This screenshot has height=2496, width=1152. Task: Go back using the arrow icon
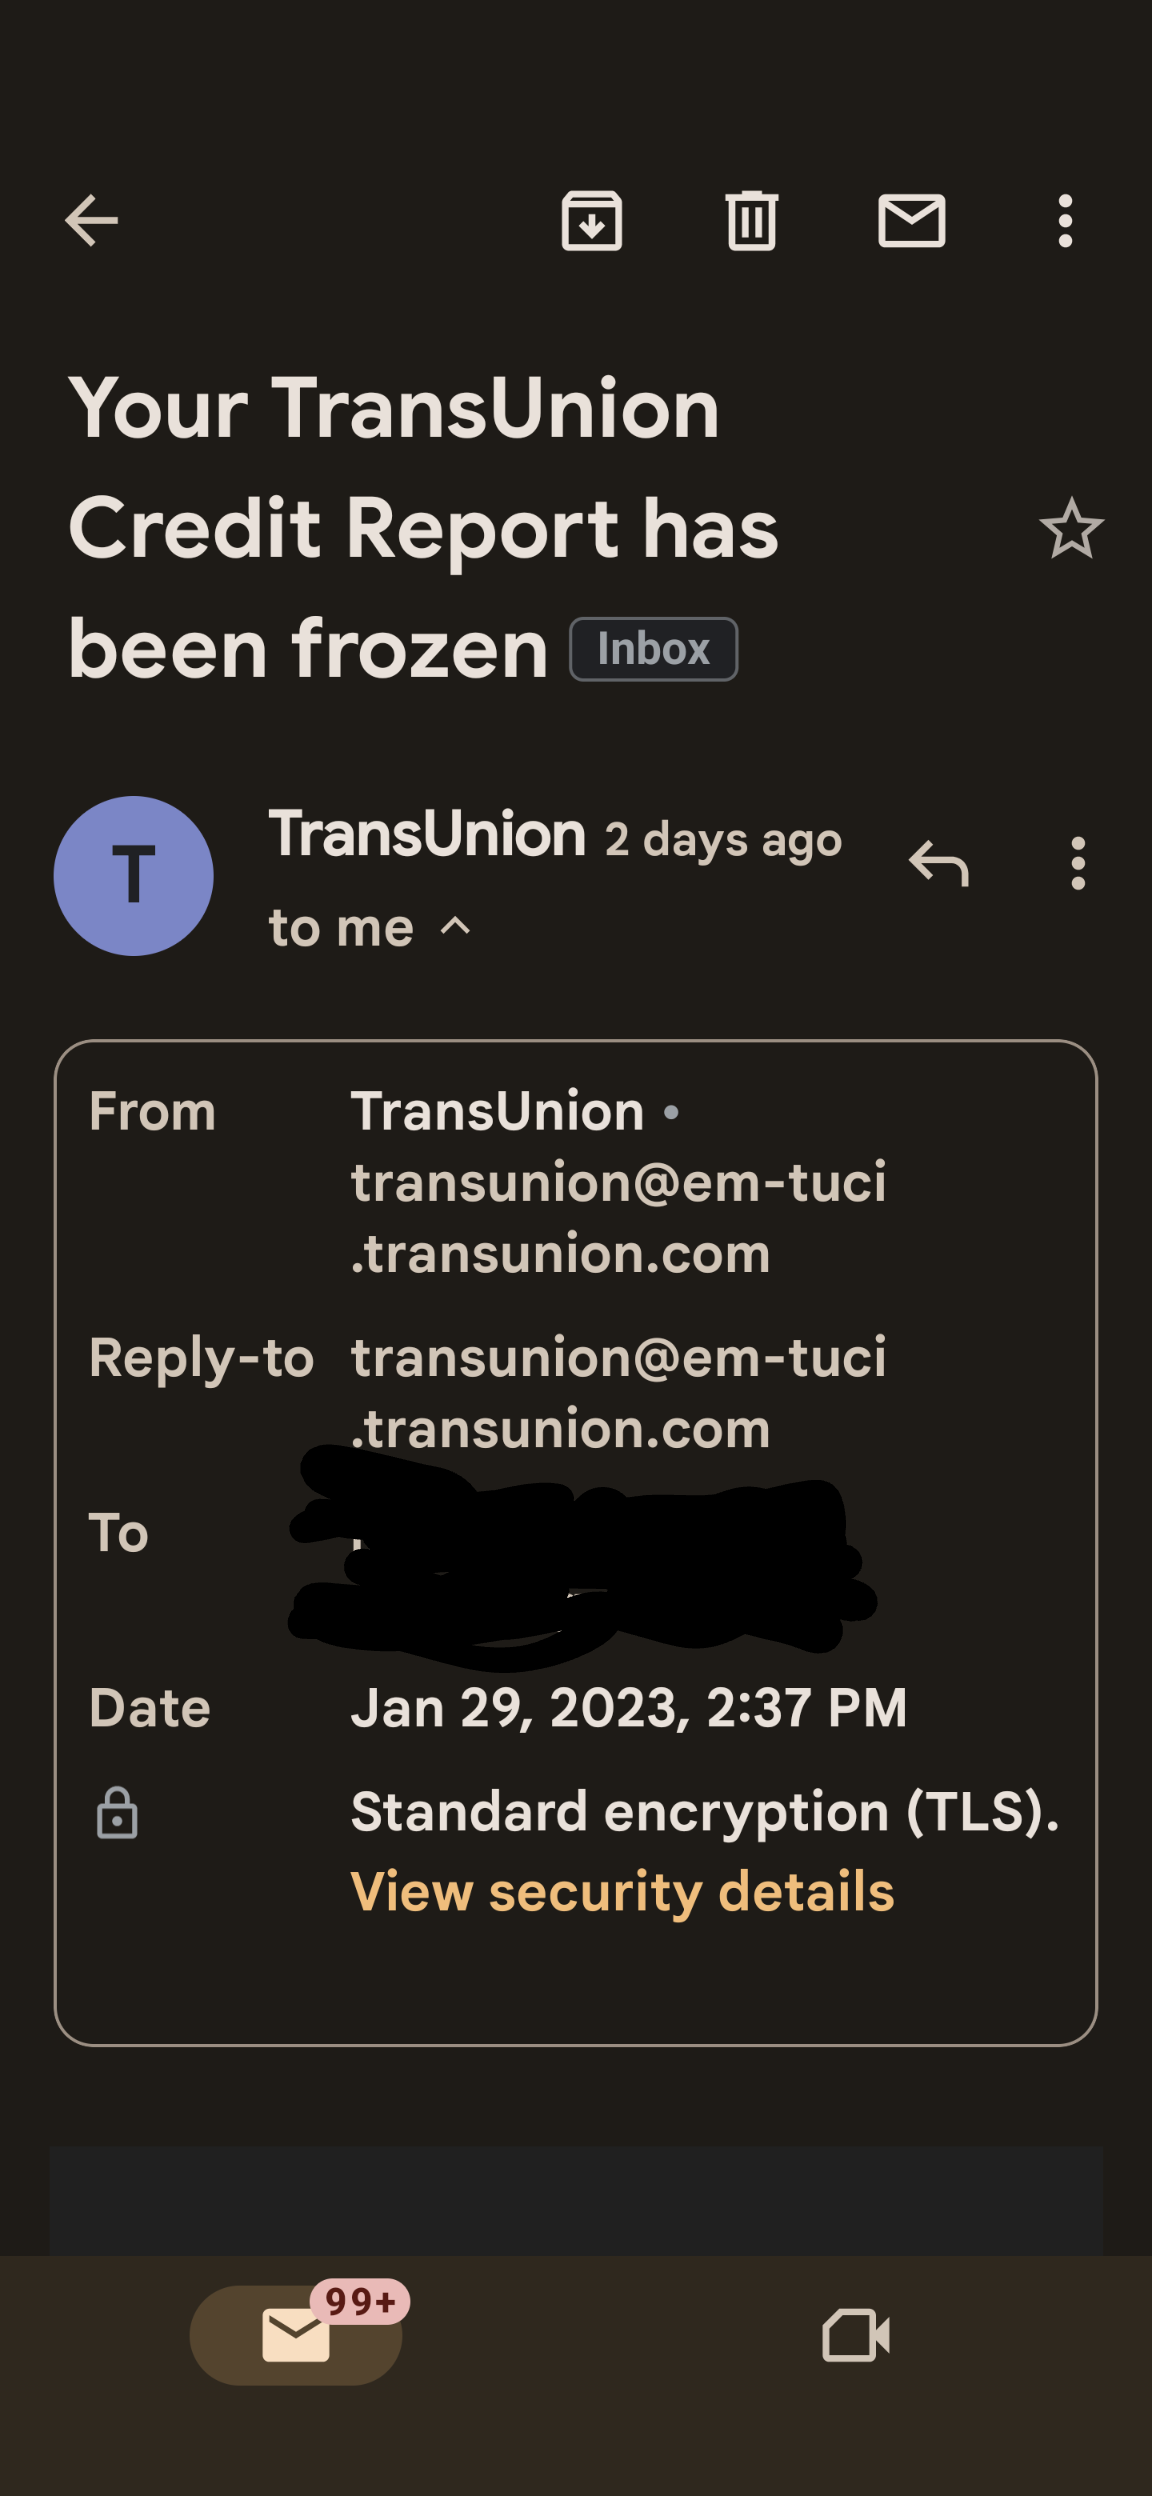(x=92, y=220)
